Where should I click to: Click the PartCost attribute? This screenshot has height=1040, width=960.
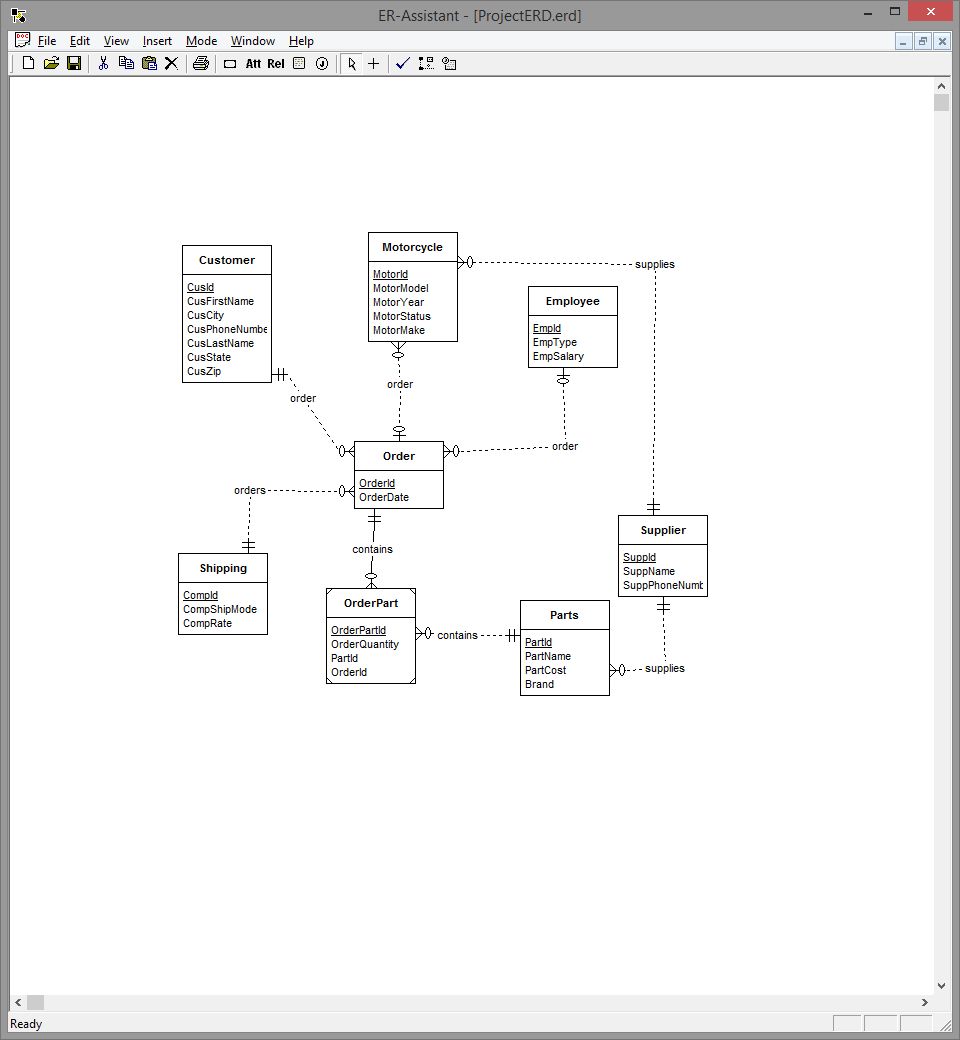(x=545, y=671)
